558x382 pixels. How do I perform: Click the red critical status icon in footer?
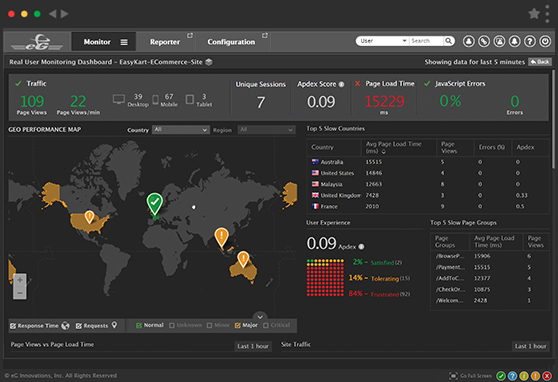coord(547,376)
